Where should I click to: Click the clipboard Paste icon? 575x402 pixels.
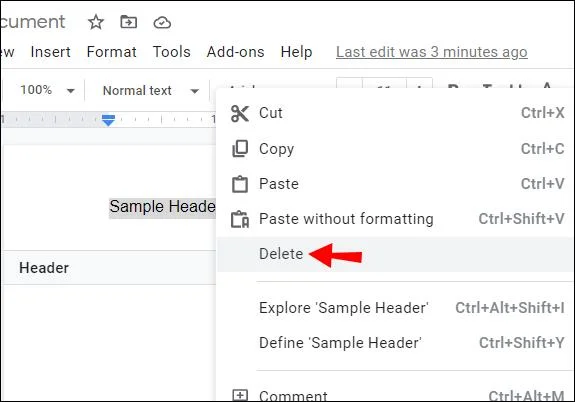240,184
